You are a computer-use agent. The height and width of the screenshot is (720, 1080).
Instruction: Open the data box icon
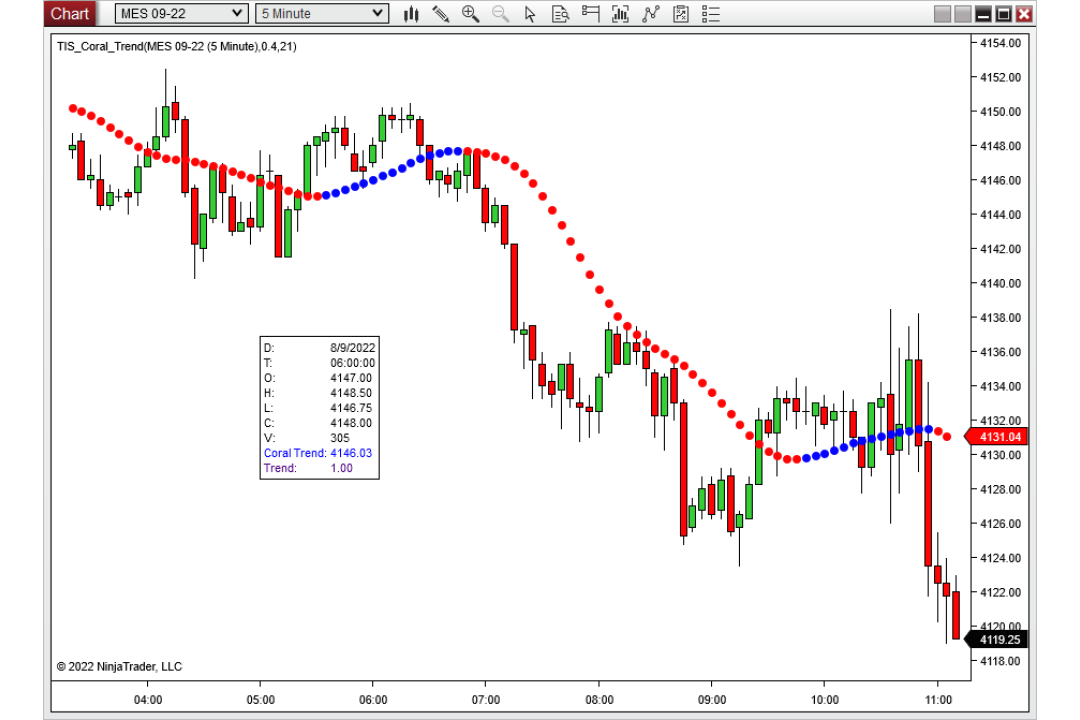[561, 14]
